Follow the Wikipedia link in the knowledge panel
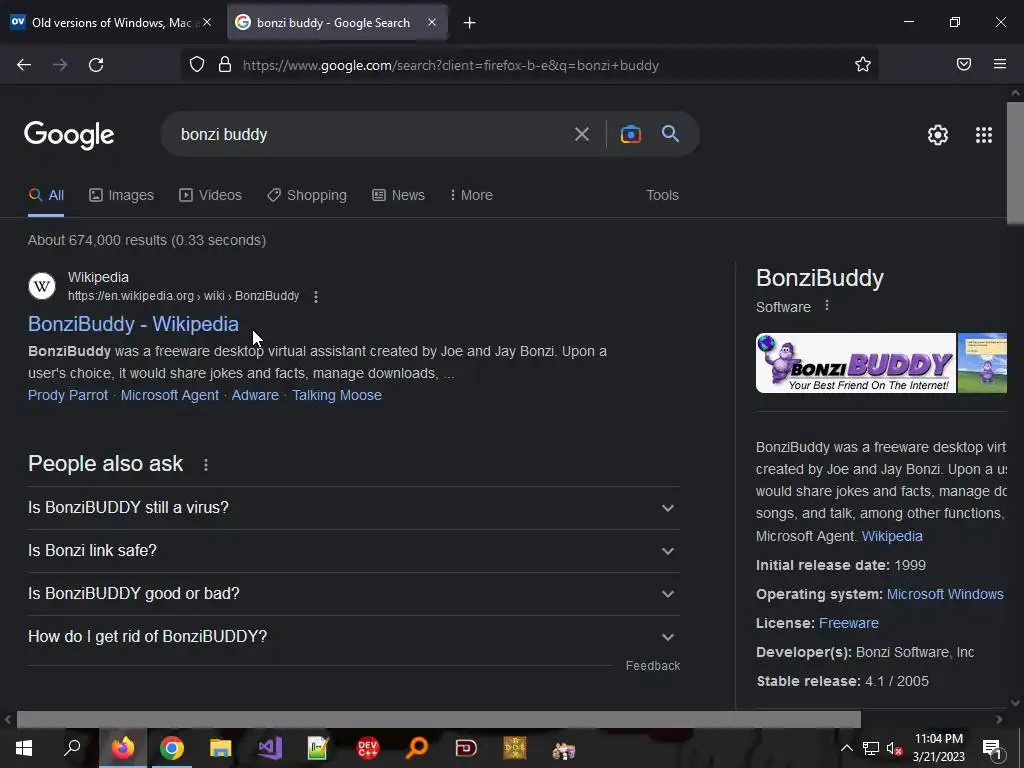The width and height of the screenshot is (1024, 768). click(x=892, y=536)
